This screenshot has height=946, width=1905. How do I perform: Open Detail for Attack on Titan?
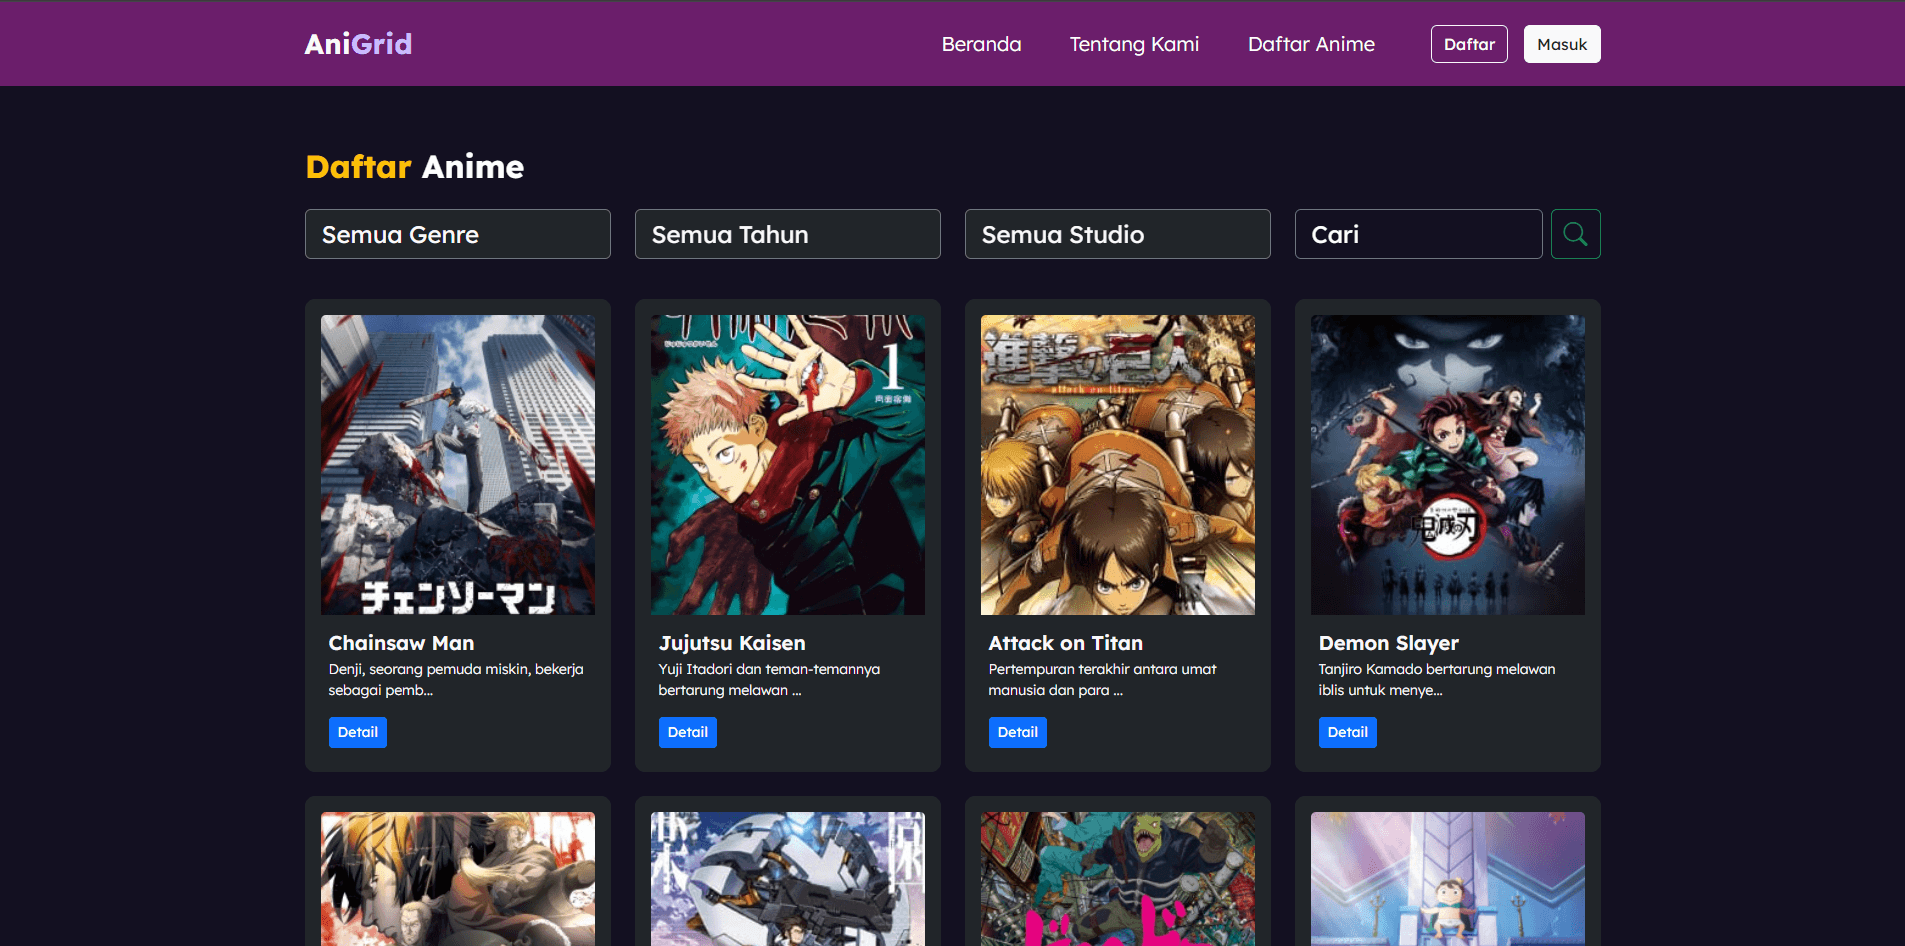pyautogui.click(x=1018, y=732)
